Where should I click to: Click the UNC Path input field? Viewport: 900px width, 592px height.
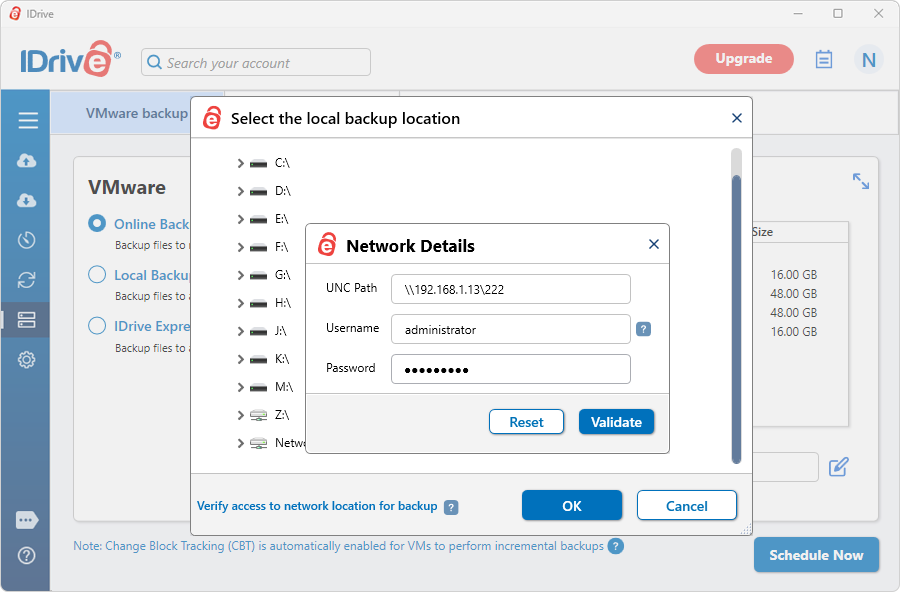click(511, 289)
